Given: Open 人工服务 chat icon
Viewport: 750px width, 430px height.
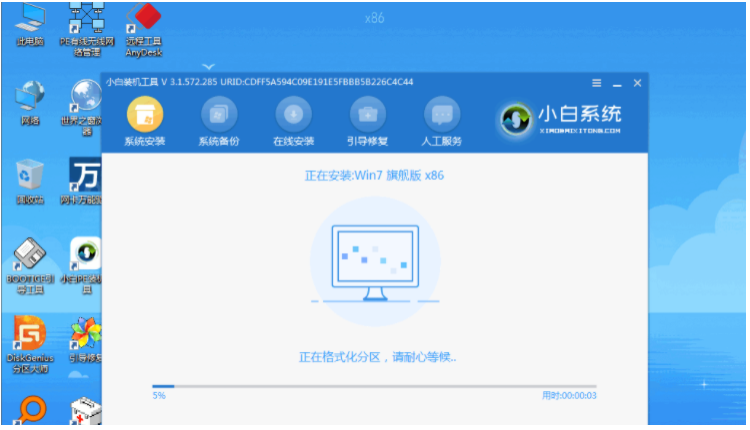Looking at the screenshot, I should pos(442,115).
